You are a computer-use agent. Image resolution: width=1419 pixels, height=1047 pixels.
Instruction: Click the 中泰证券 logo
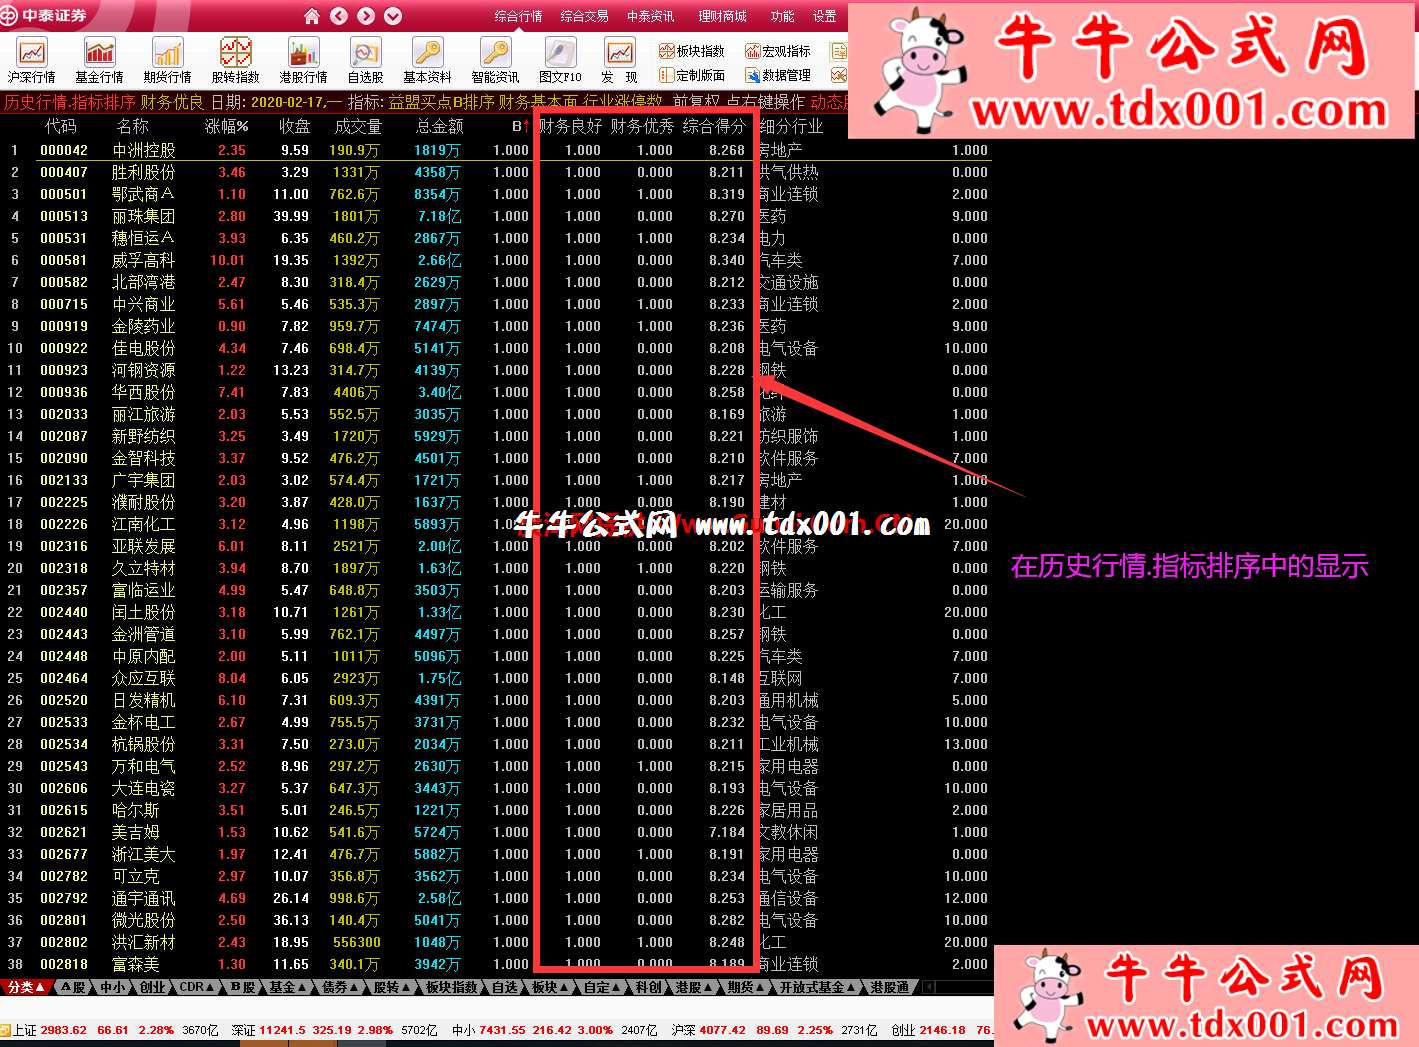(x=46, y=15)
